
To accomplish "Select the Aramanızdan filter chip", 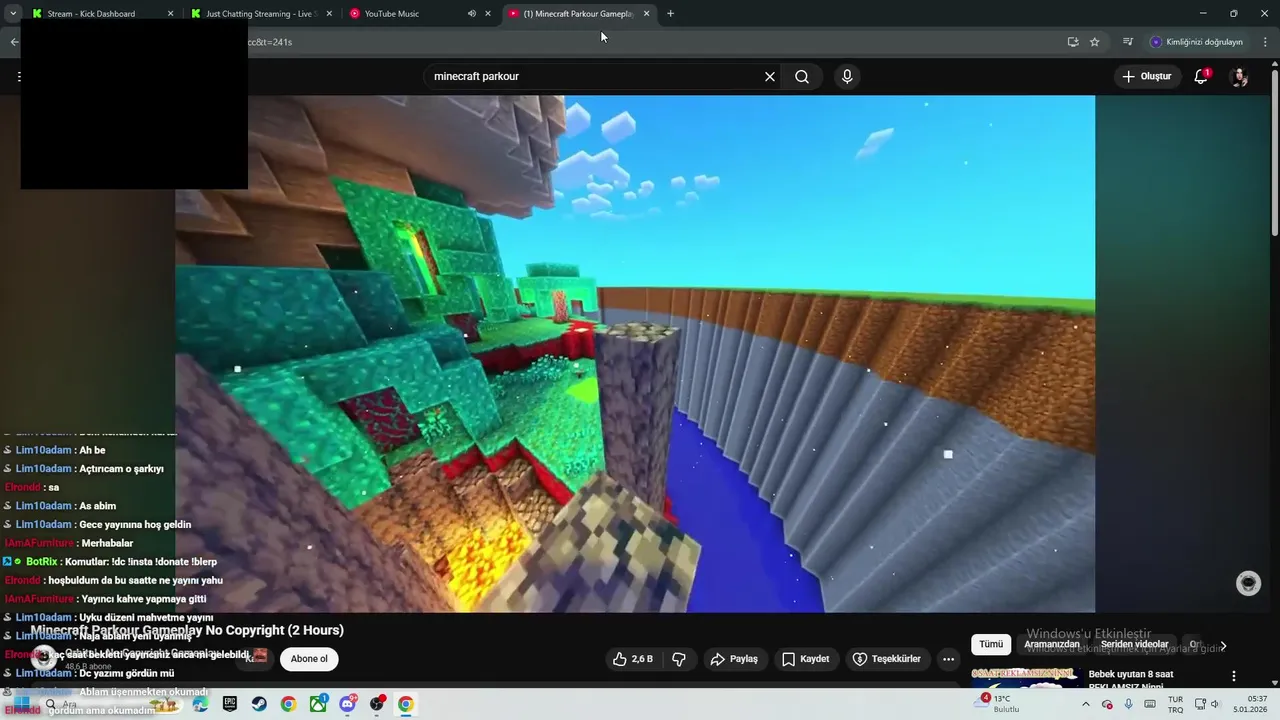I will click(1052, 645).
